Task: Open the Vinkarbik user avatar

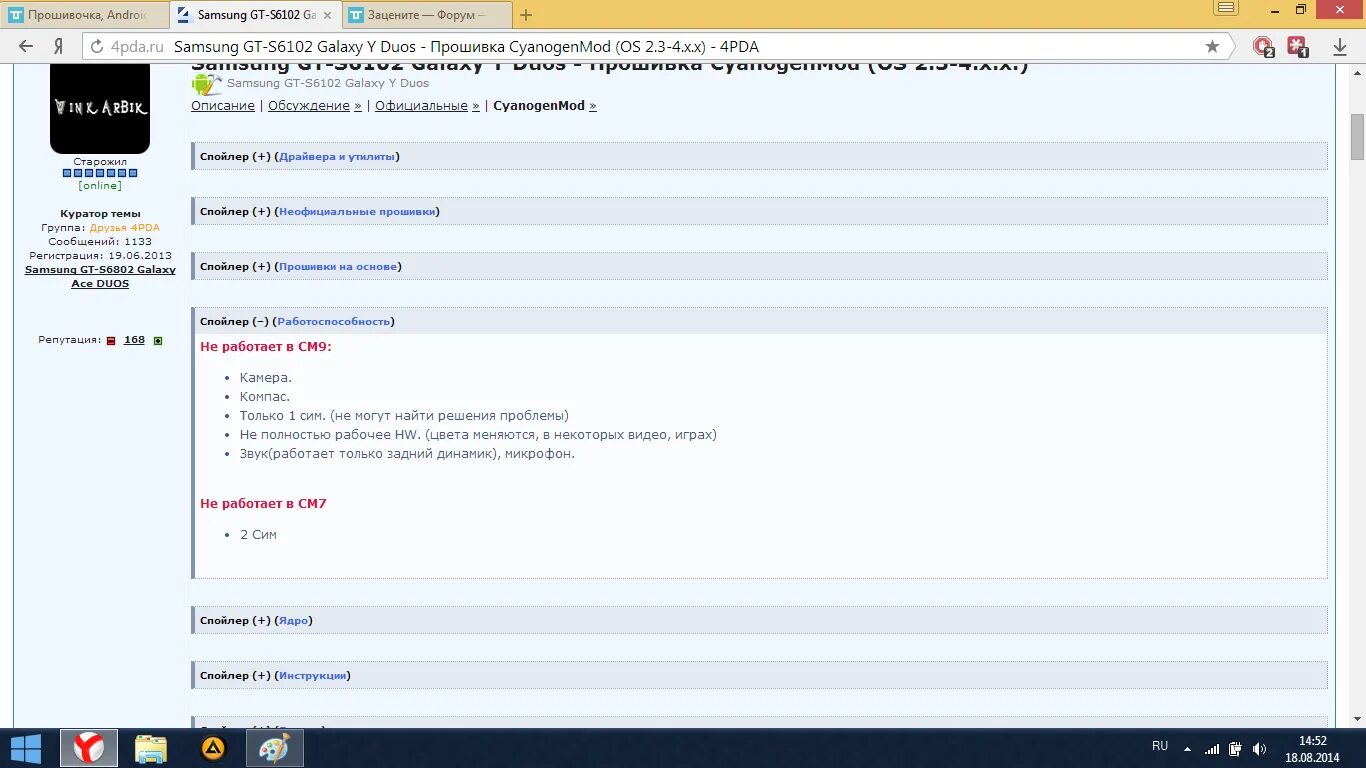Action: click(x=100, y=108)
